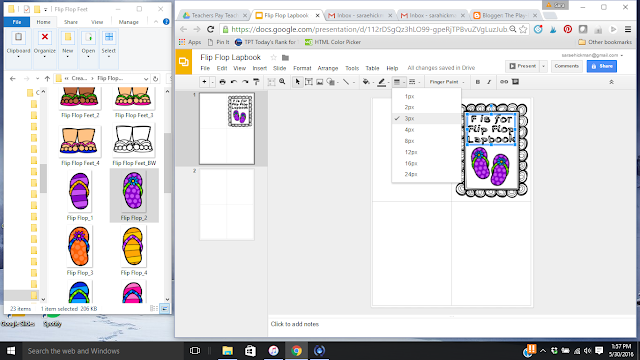Screen dimensions: 640x360
Task: Click the Insert image toolbar icon
Action: pos(320,82)
